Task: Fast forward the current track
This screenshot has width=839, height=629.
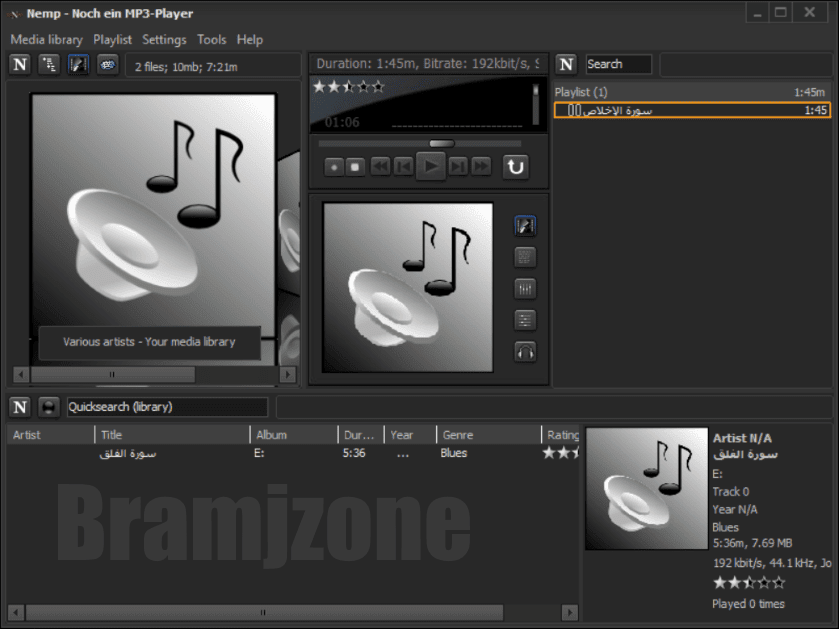Action: click(482, 167)
